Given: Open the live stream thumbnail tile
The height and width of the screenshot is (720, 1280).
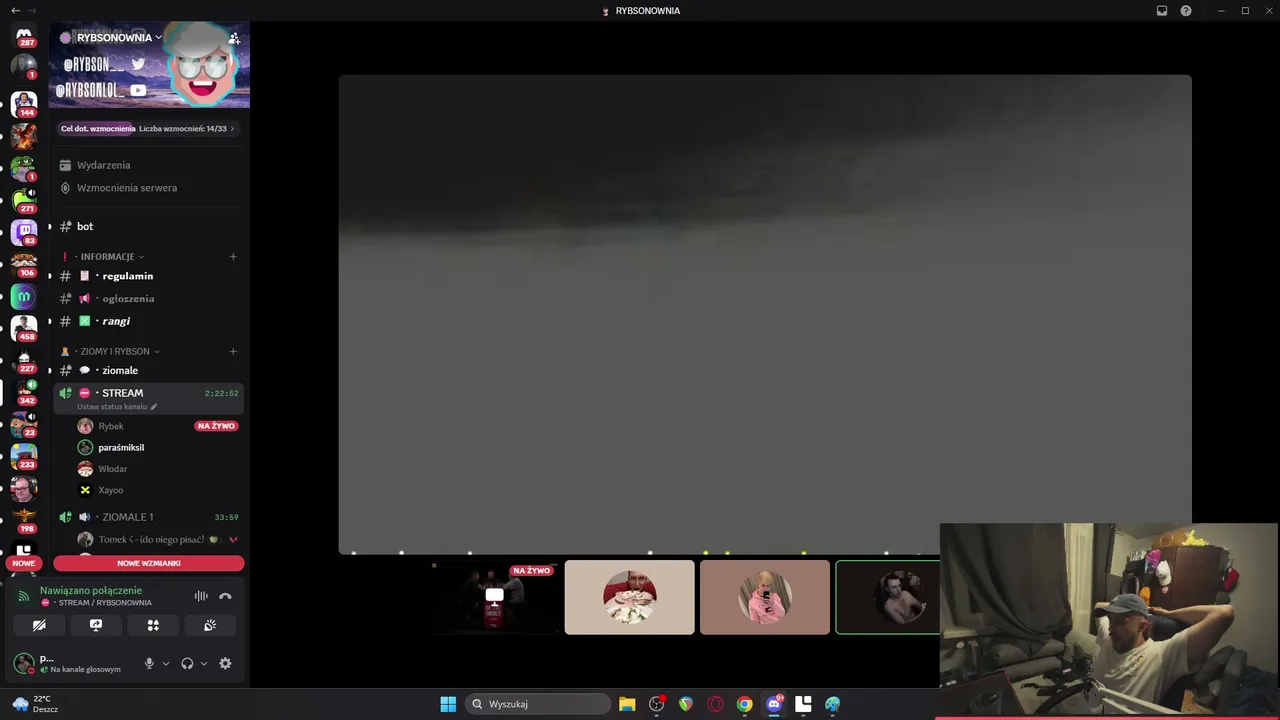Looking at the screenshot, I should [x=494, y=597].
